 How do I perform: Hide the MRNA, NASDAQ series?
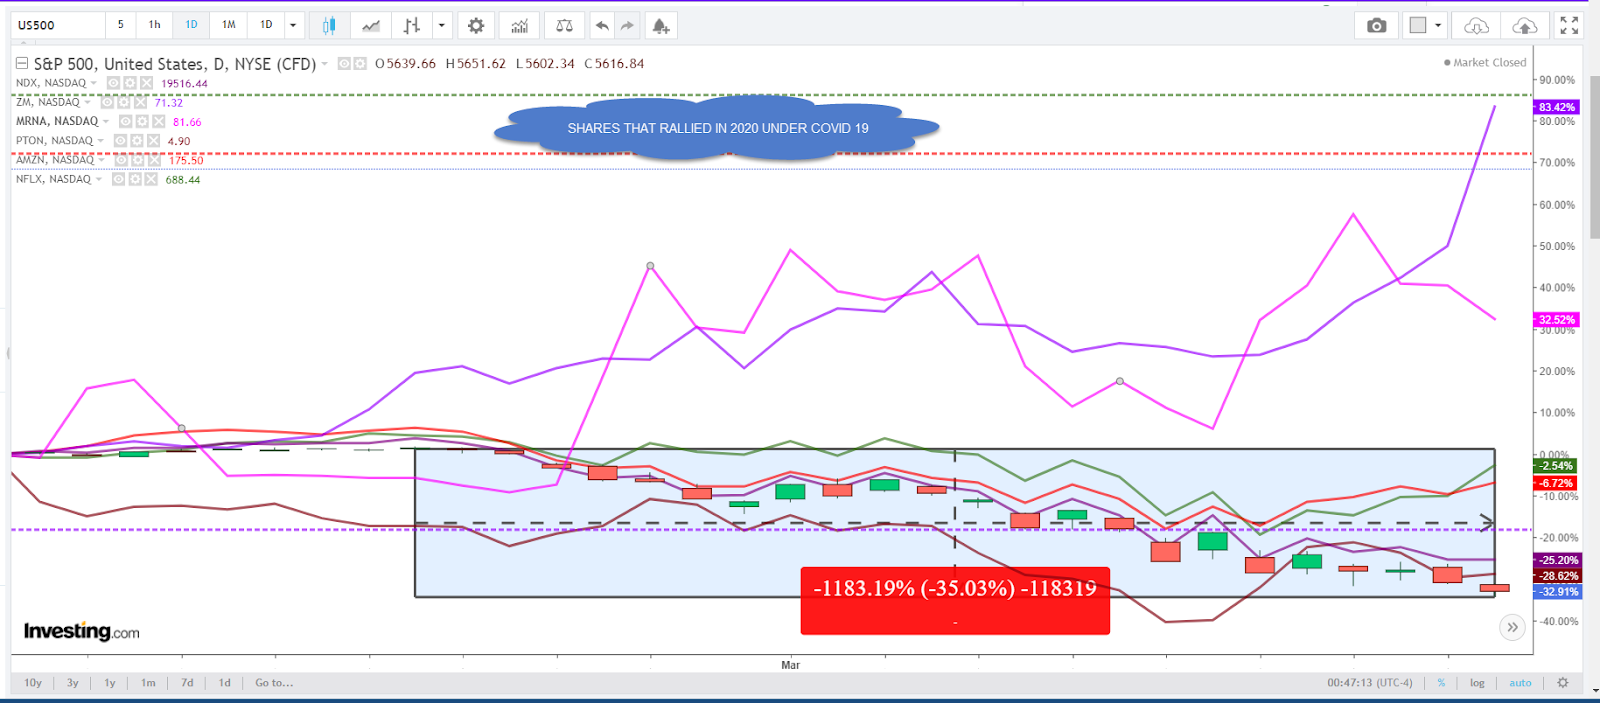(126, 121)
